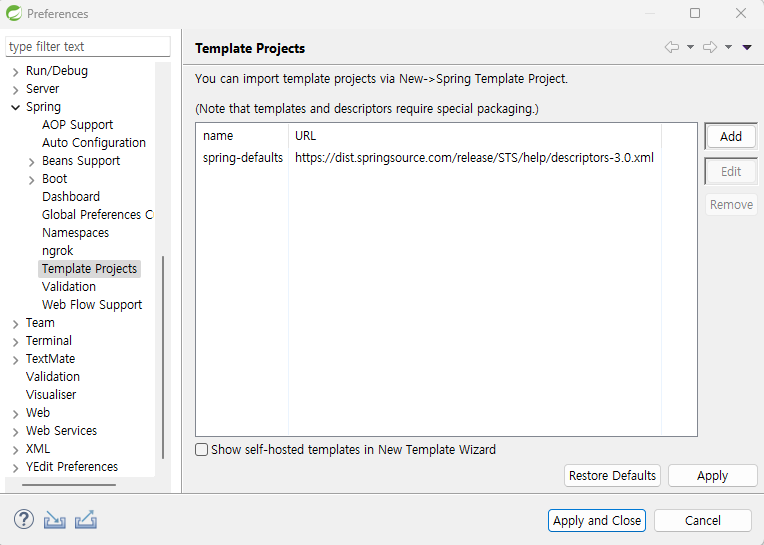
Task: Expand the Web tree node
Action: (16, 414)
